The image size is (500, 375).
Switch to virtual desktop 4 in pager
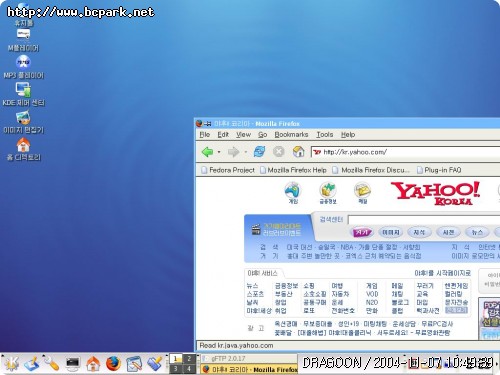click(x=189, y=369)
